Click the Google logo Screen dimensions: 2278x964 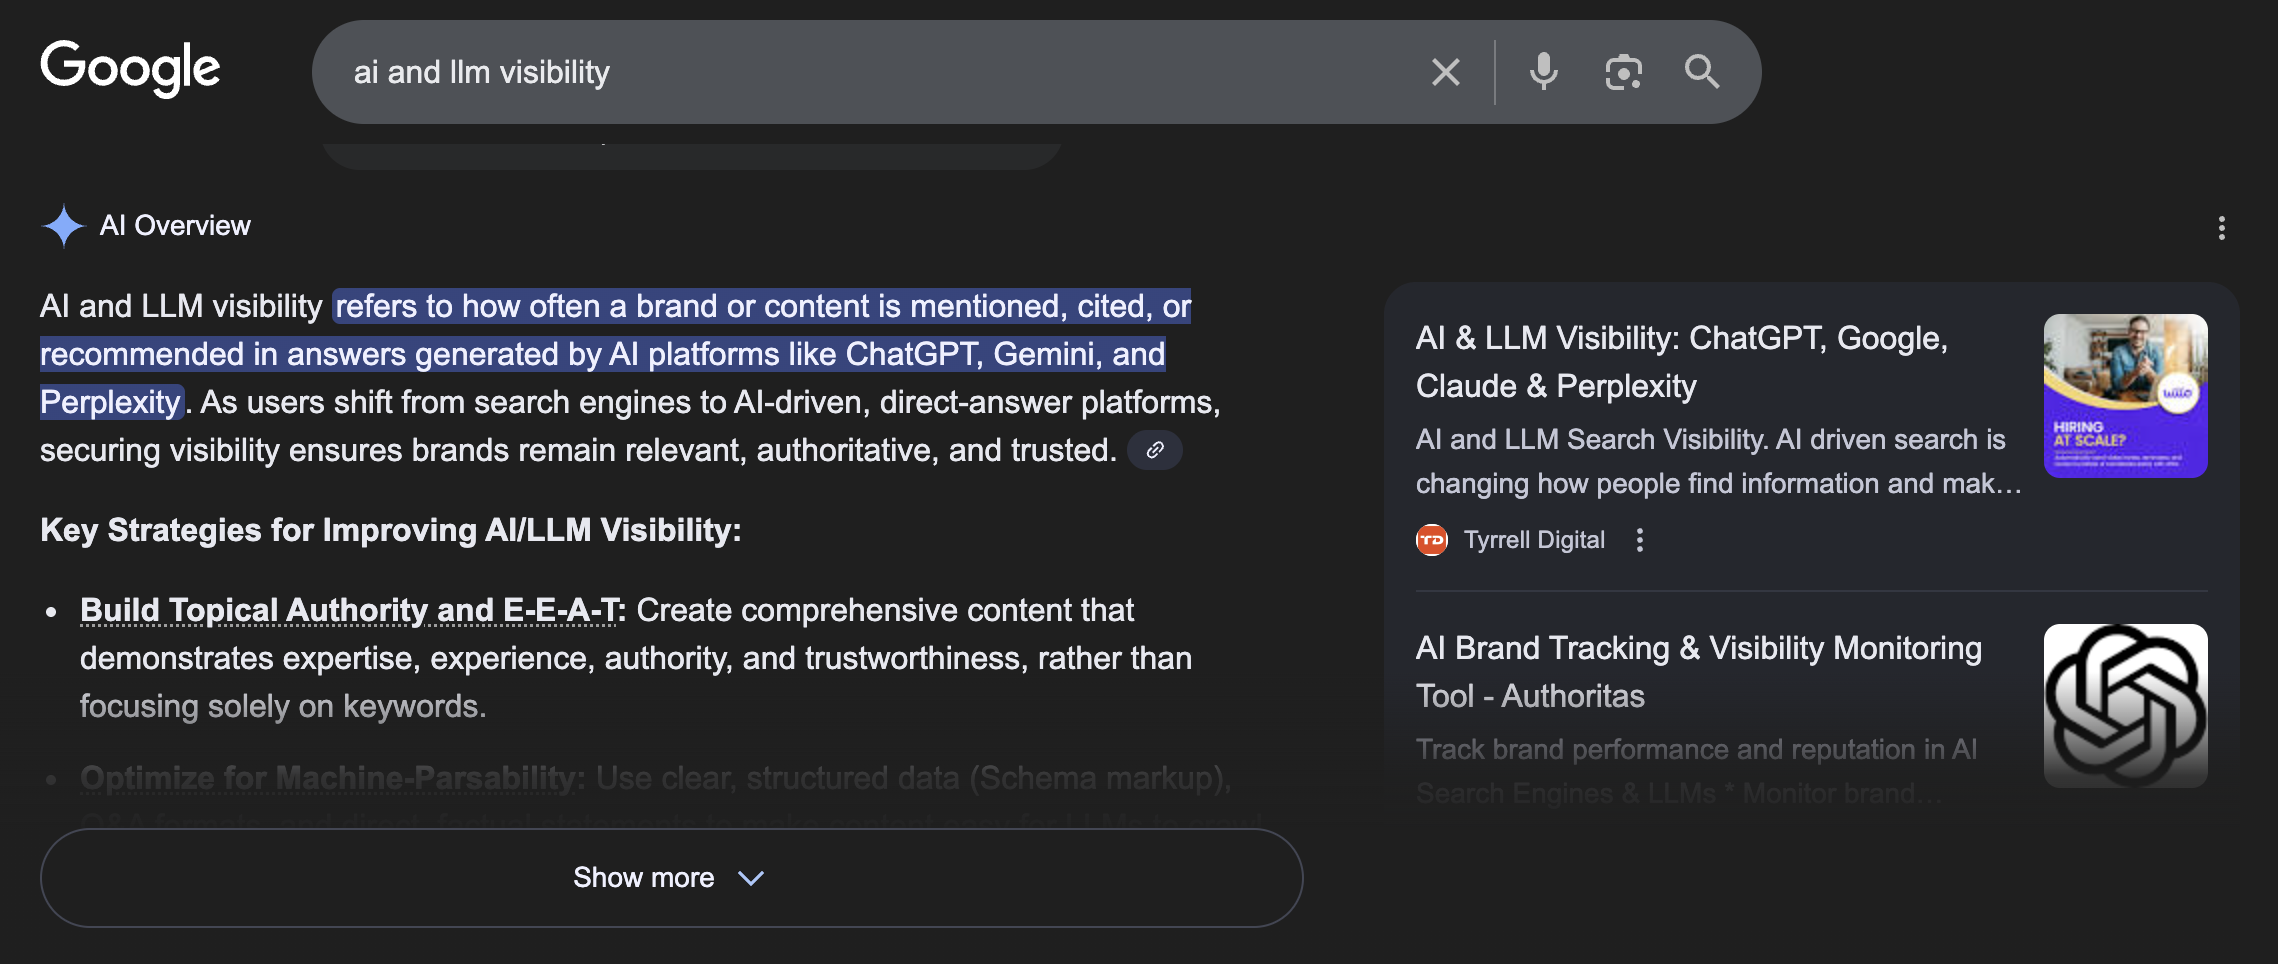(x=130, y=68)
